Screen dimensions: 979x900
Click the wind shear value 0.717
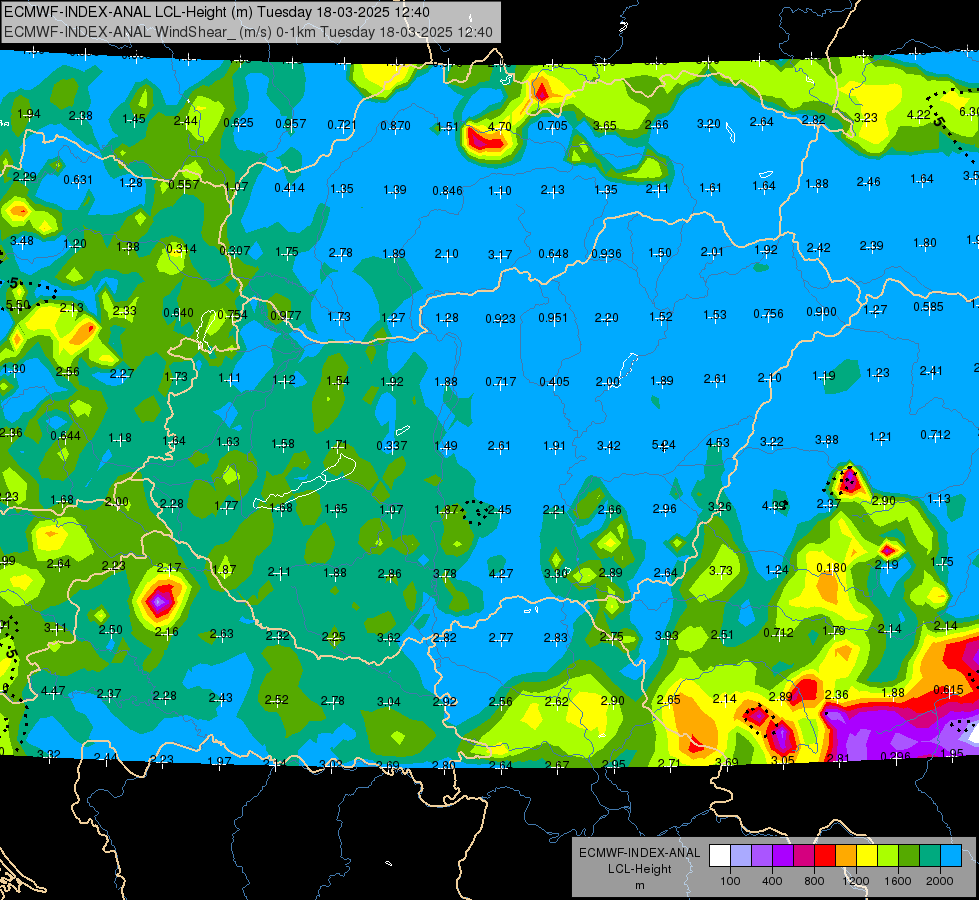click(x=501, y=381)
